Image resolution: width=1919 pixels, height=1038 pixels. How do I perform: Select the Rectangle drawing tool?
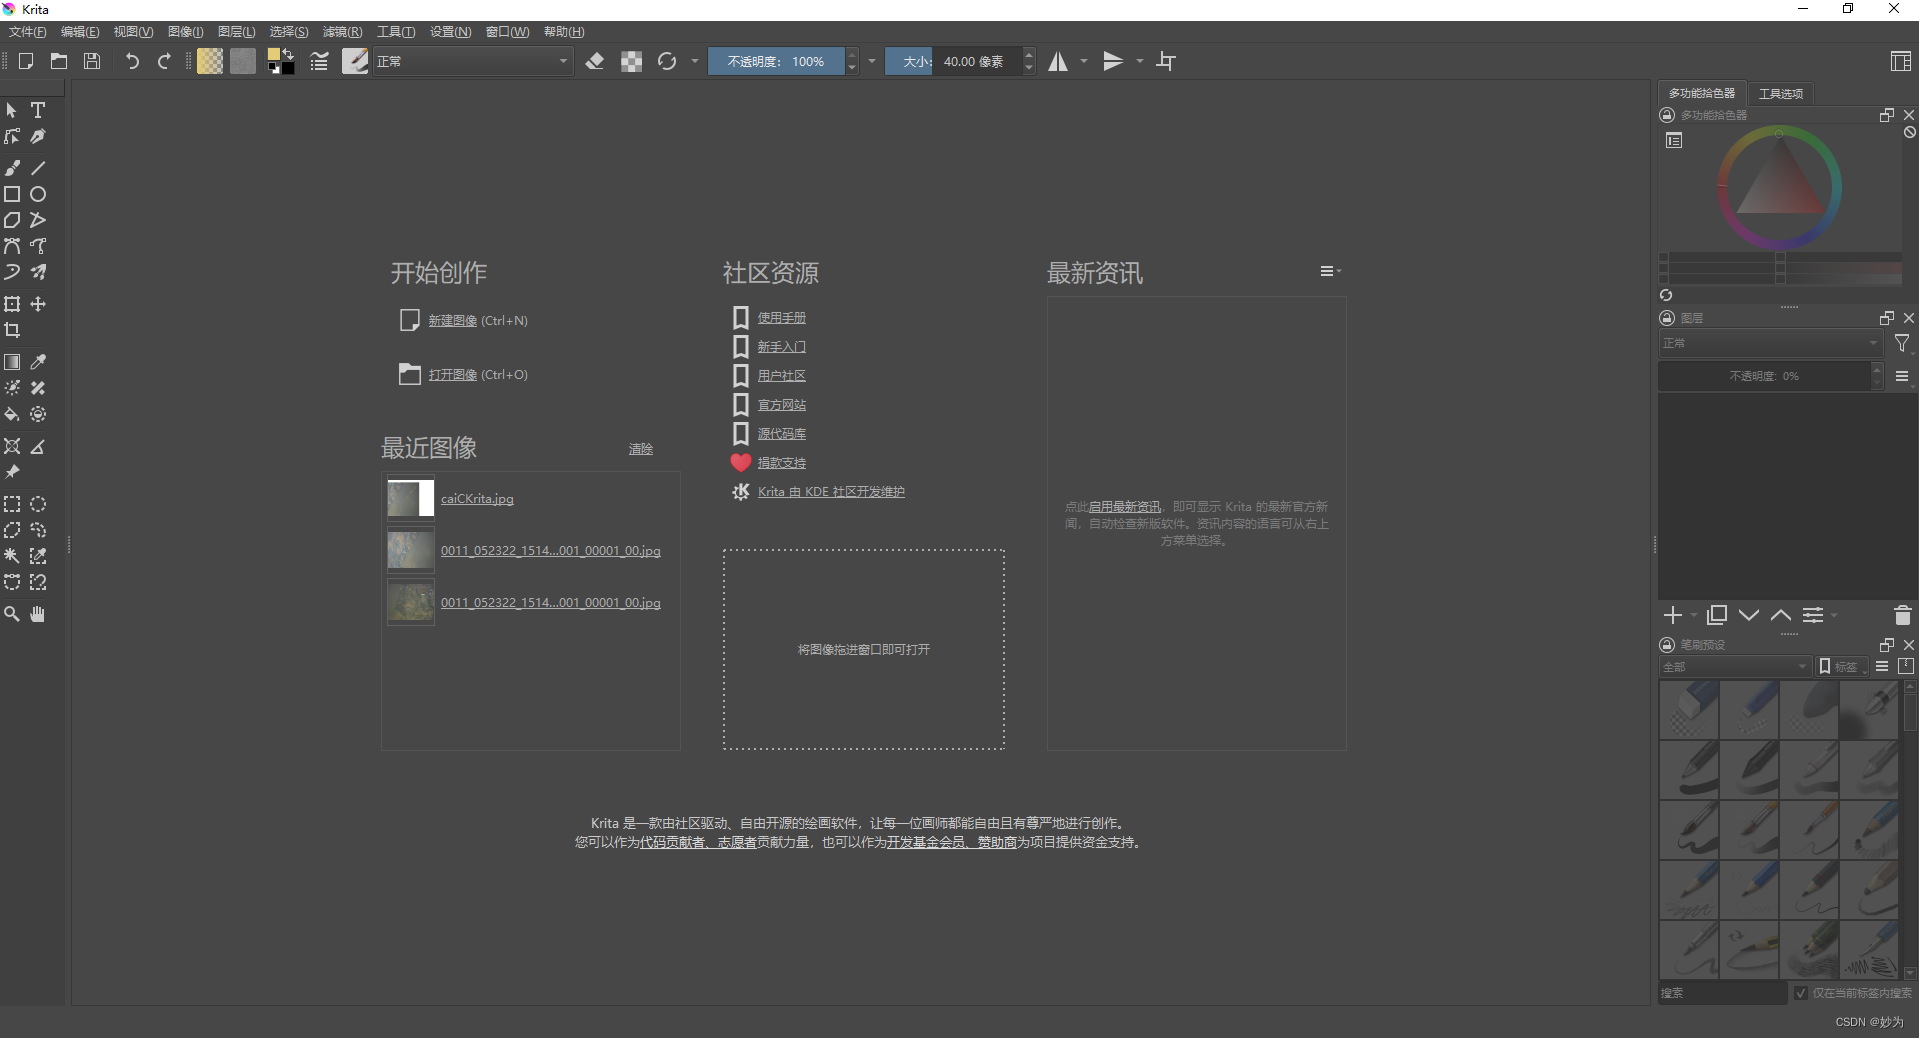[12, 194]
